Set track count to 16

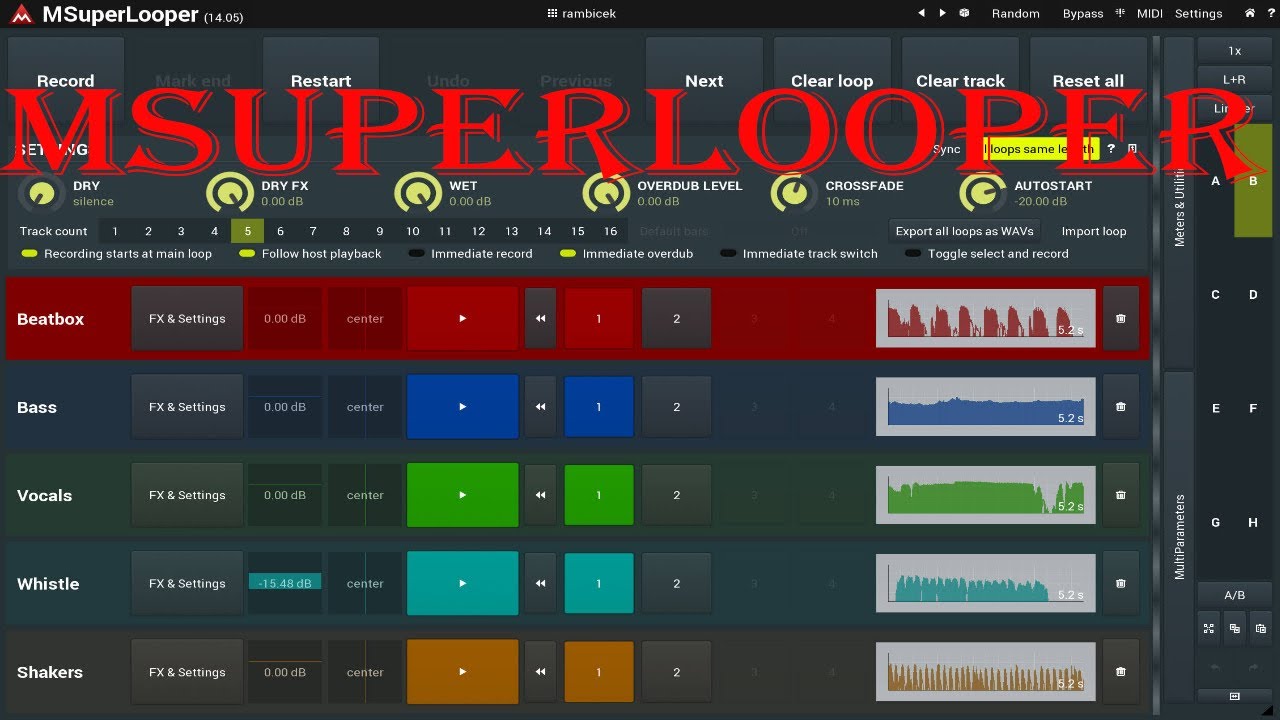610,231
